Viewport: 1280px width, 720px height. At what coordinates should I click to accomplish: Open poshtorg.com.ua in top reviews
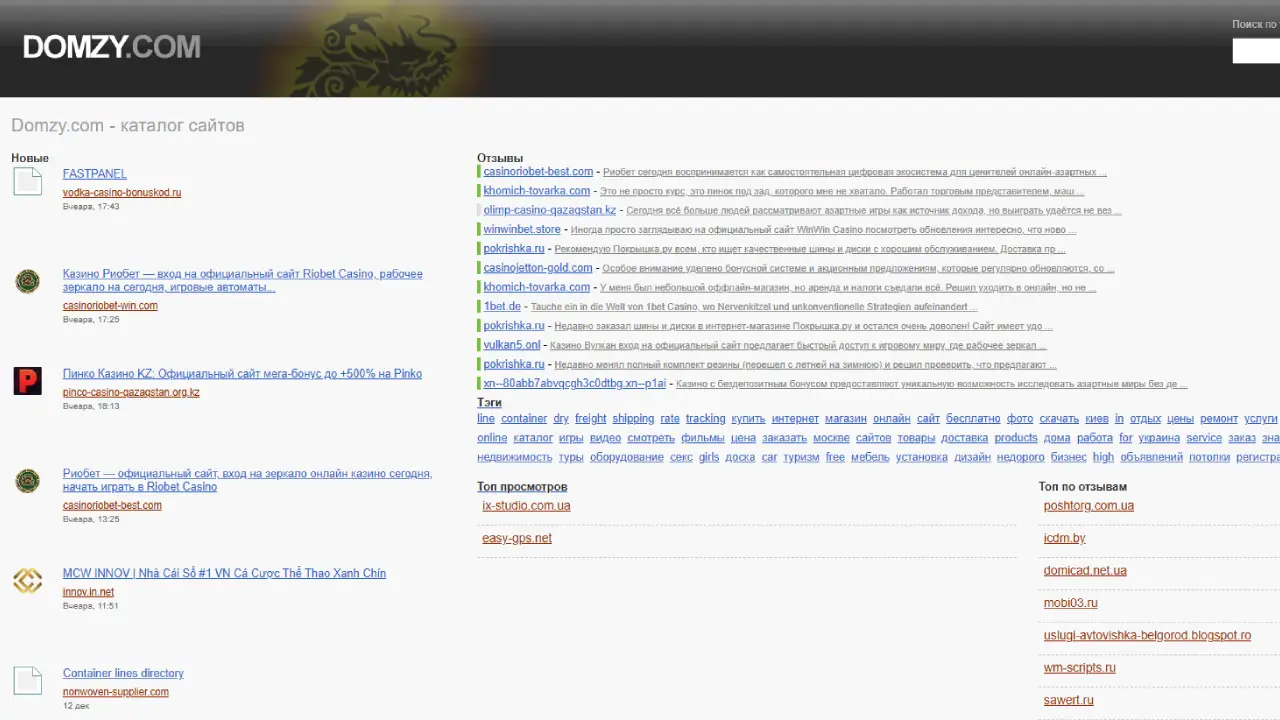[1088, 506]
